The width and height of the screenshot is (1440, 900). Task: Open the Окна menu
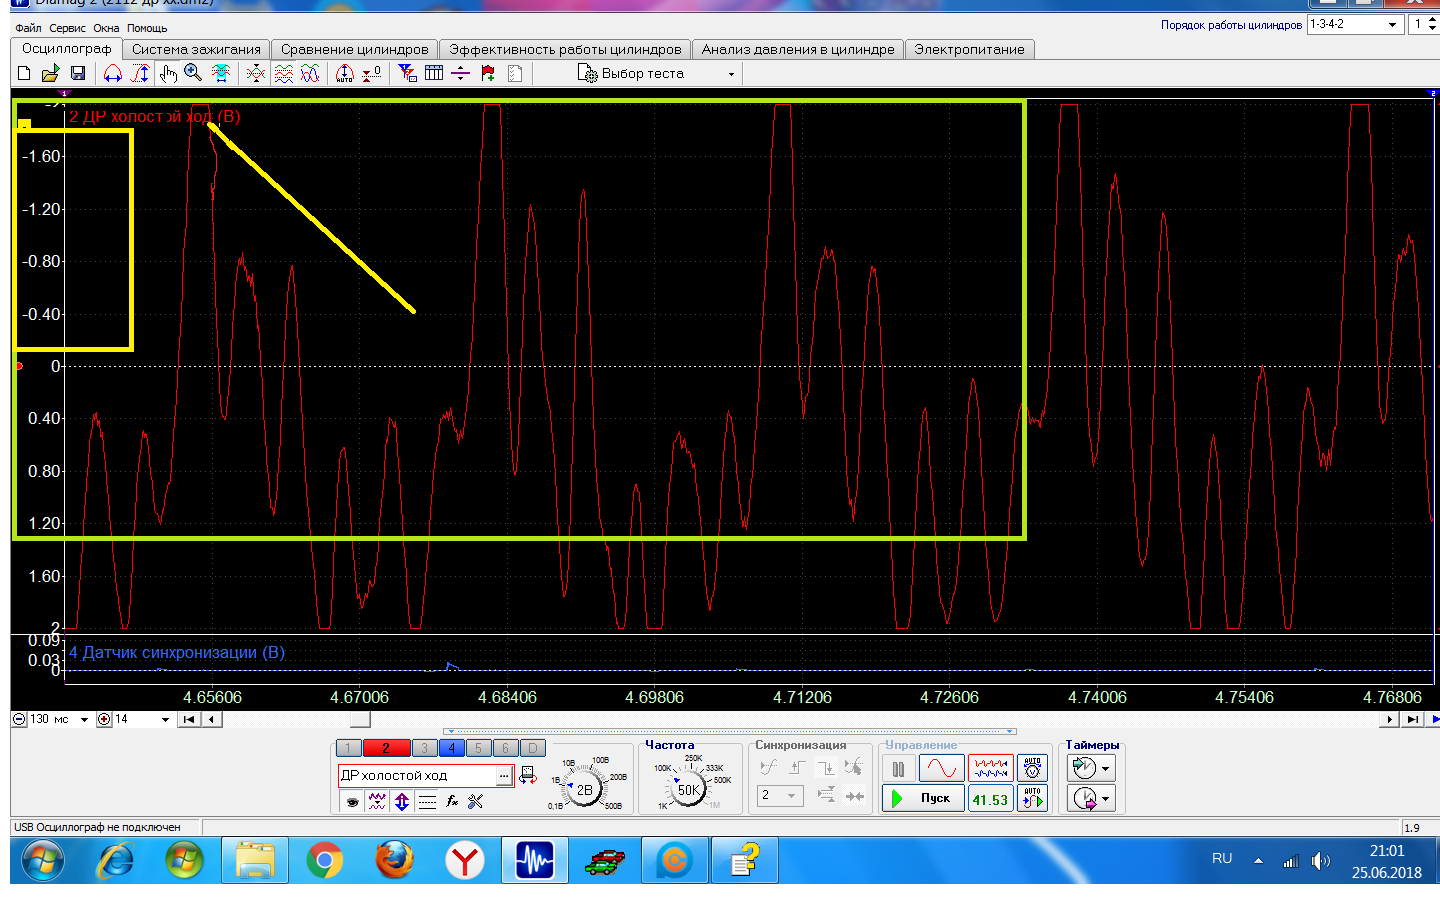(106, 28)
